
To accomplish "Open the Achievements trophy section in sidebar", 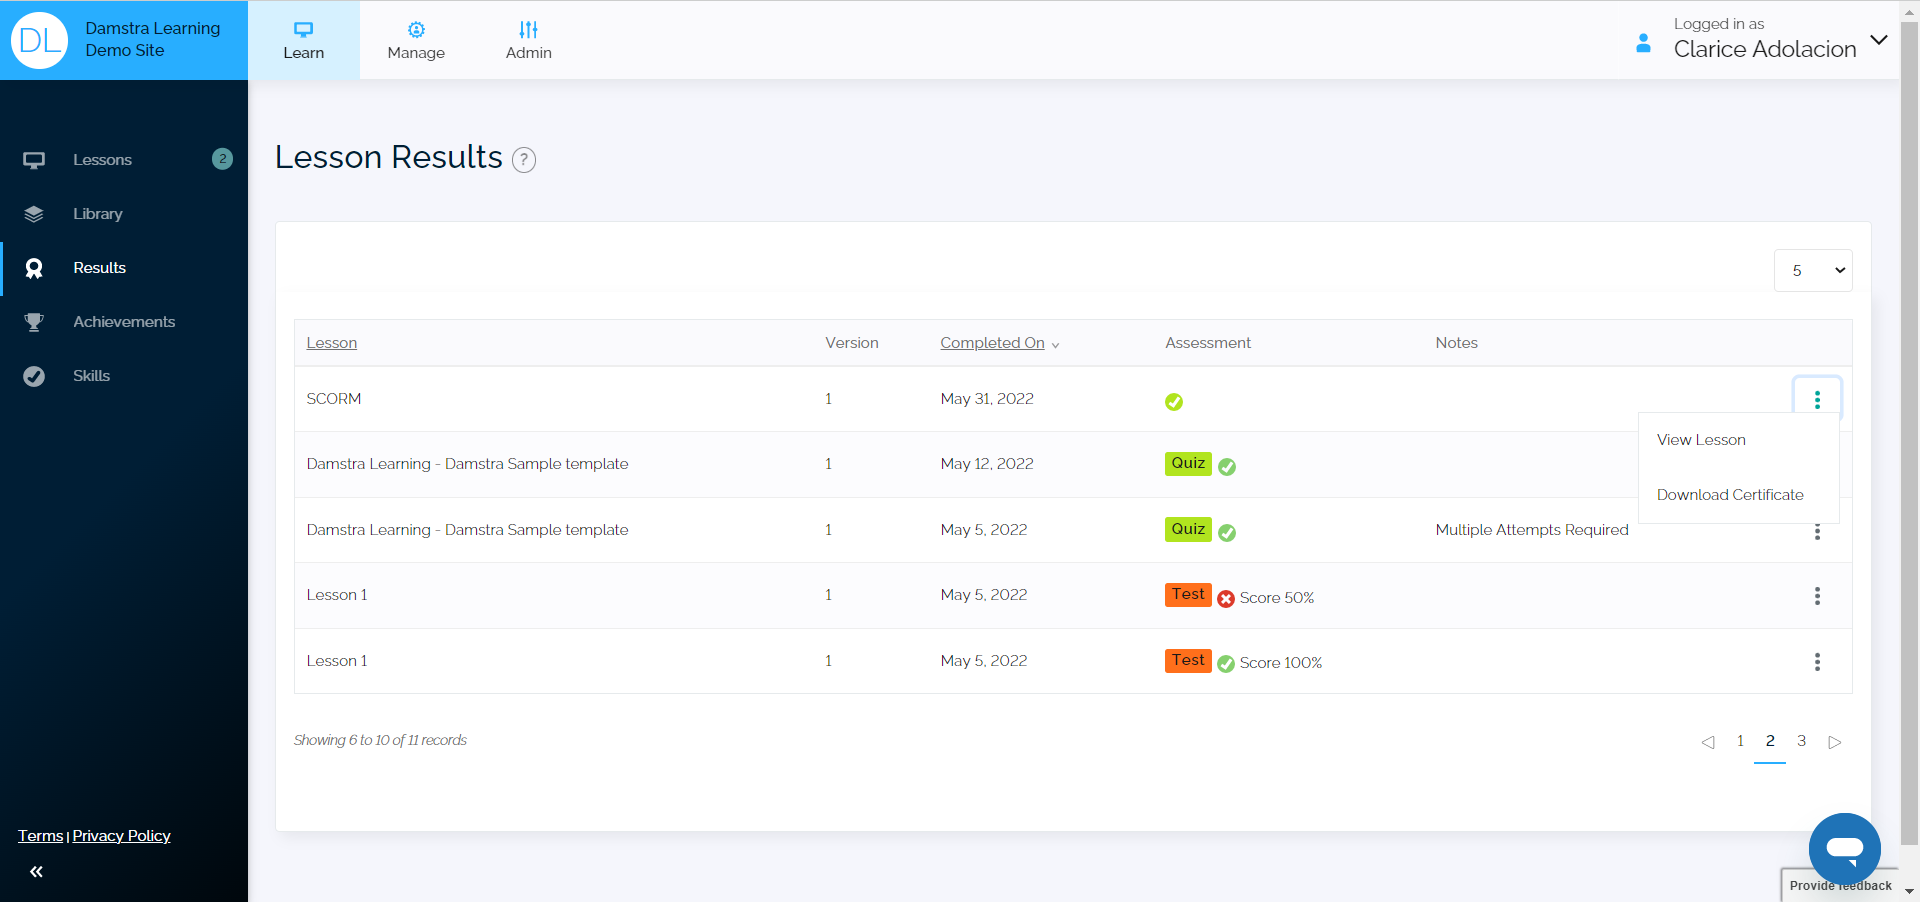I will tap(123, 322).
